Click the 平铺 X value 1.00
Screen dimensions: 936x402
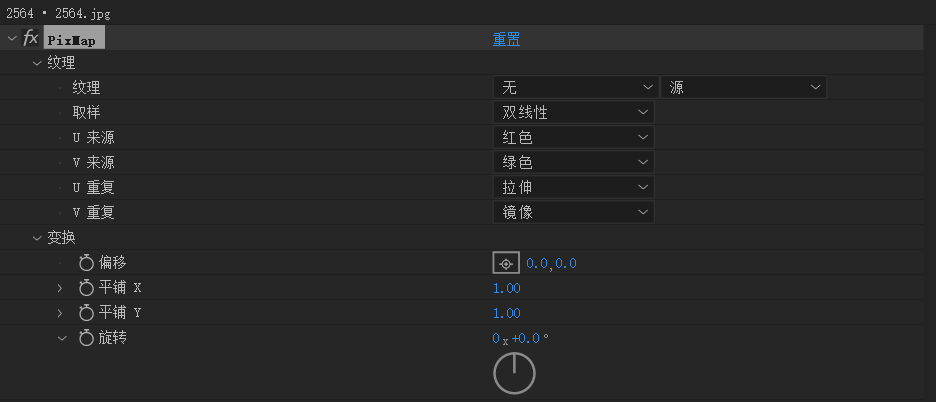click(507, 288)
